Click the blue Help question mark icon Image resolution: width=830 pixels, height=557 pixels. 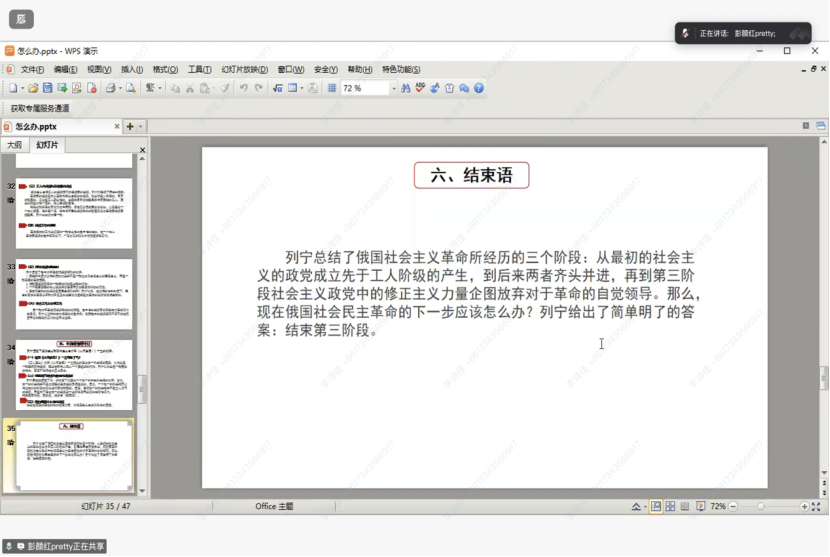[479, 88]
